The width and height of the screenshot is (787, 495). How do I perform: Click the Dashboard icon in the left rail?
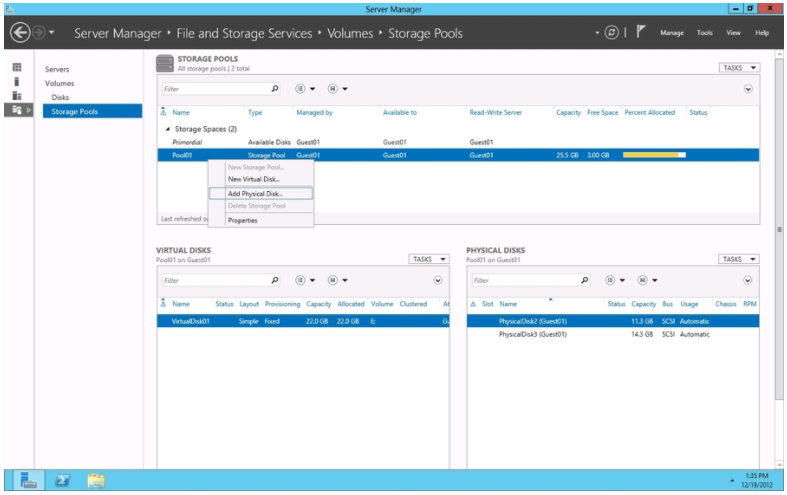point(16,67)
